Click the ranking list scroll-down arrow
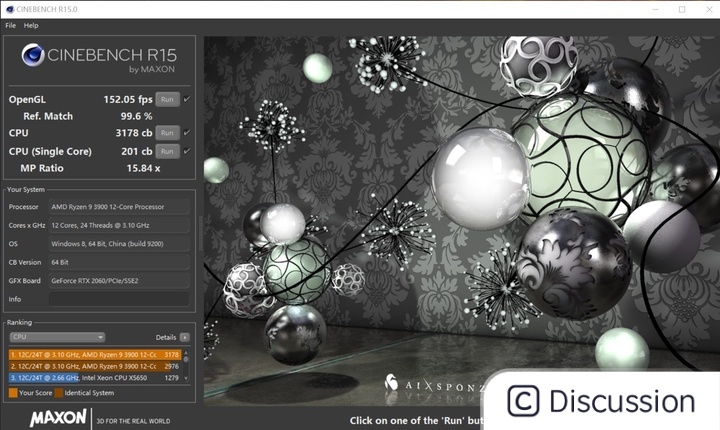The image size is (720, 430). tap(186, 379)
